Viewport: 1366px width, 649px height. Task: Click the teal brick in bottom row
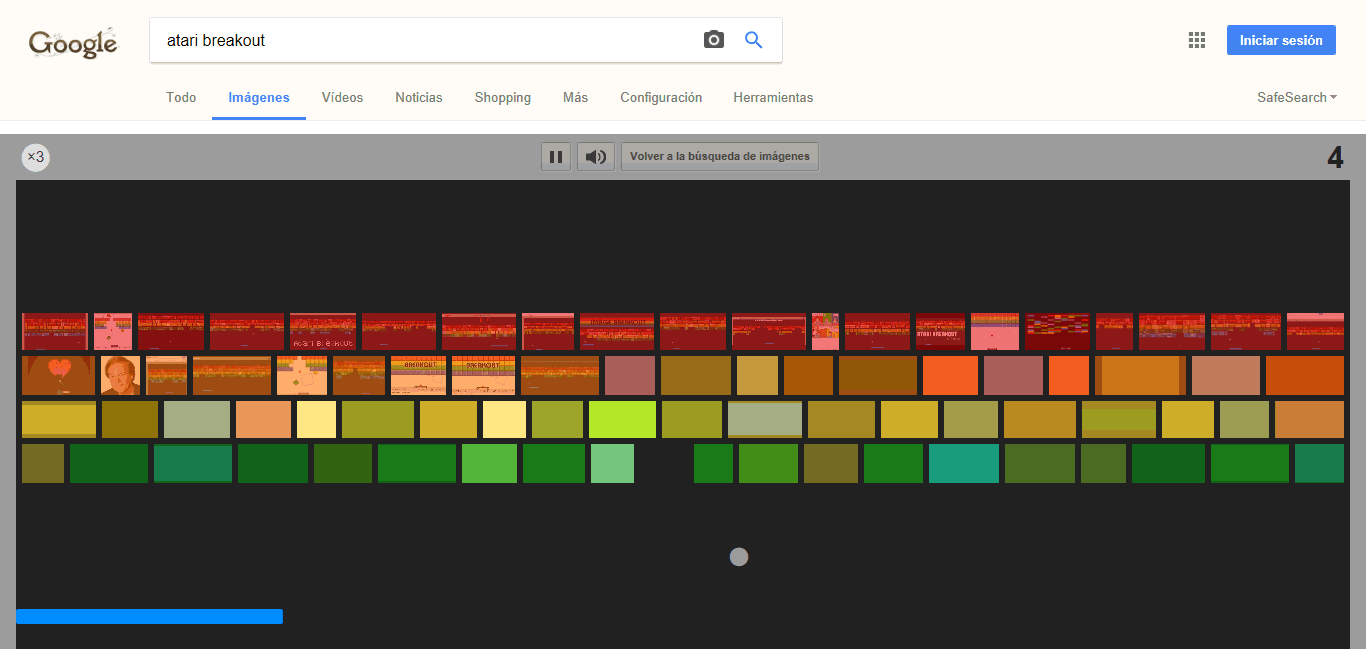(964, 464)
